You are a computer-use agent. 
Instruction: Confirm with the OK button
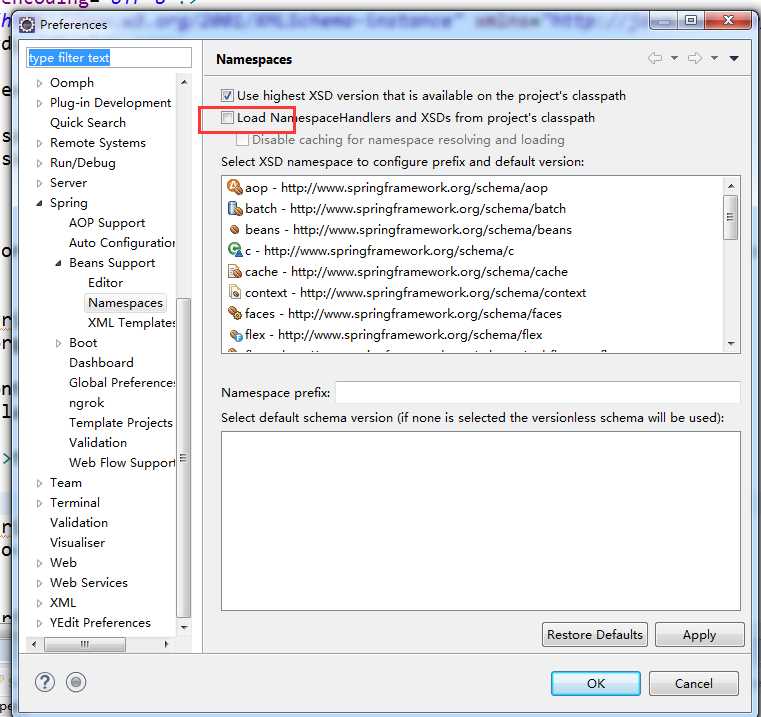point(596,683)
